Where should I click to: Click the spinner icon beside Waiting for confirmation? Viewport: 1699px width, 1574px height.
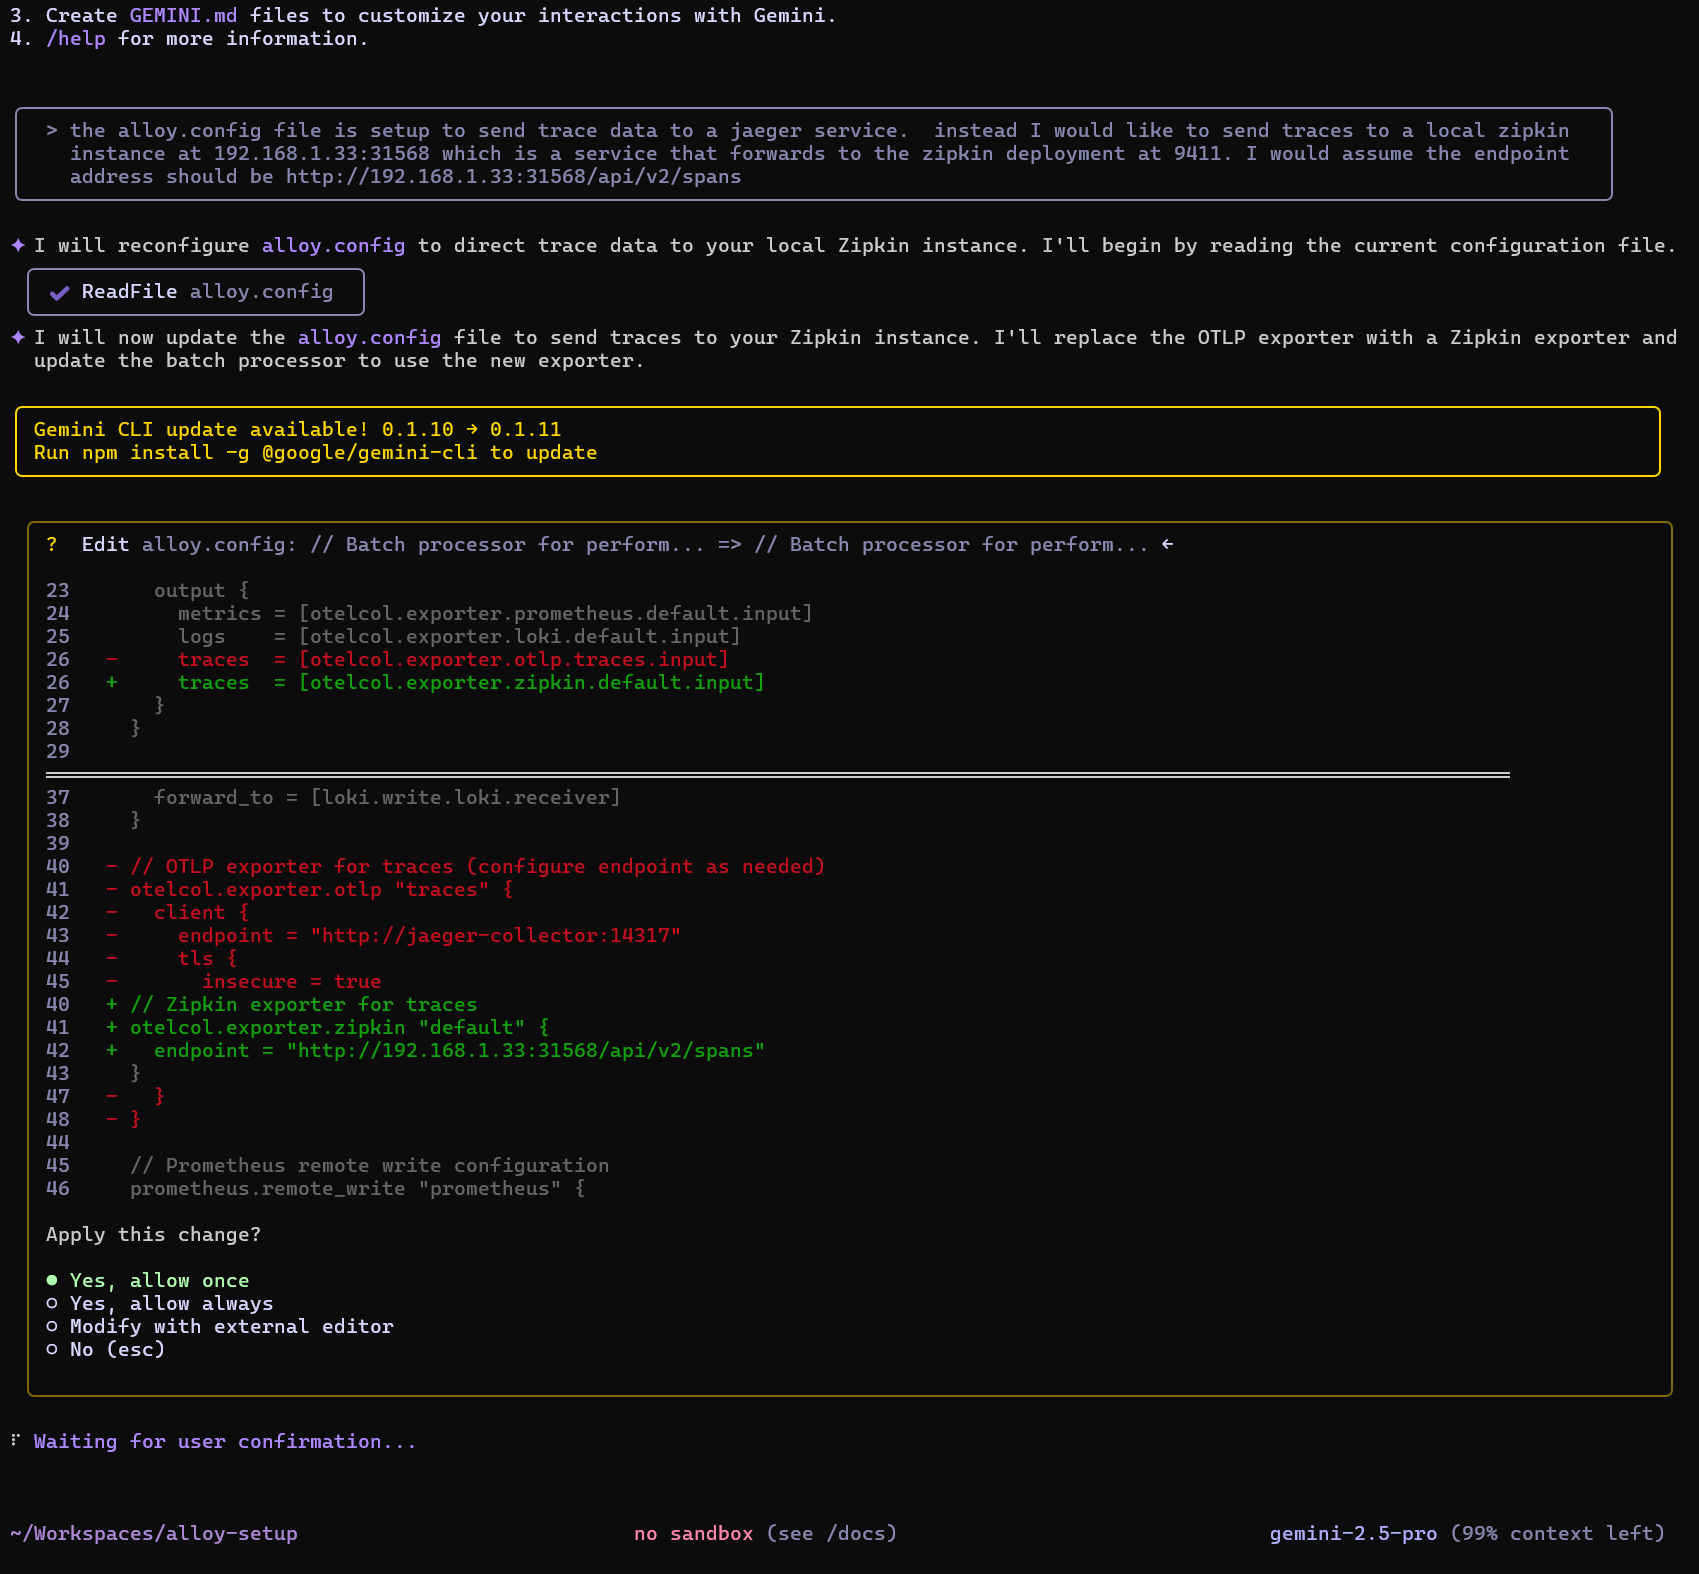coord(15,1440)
